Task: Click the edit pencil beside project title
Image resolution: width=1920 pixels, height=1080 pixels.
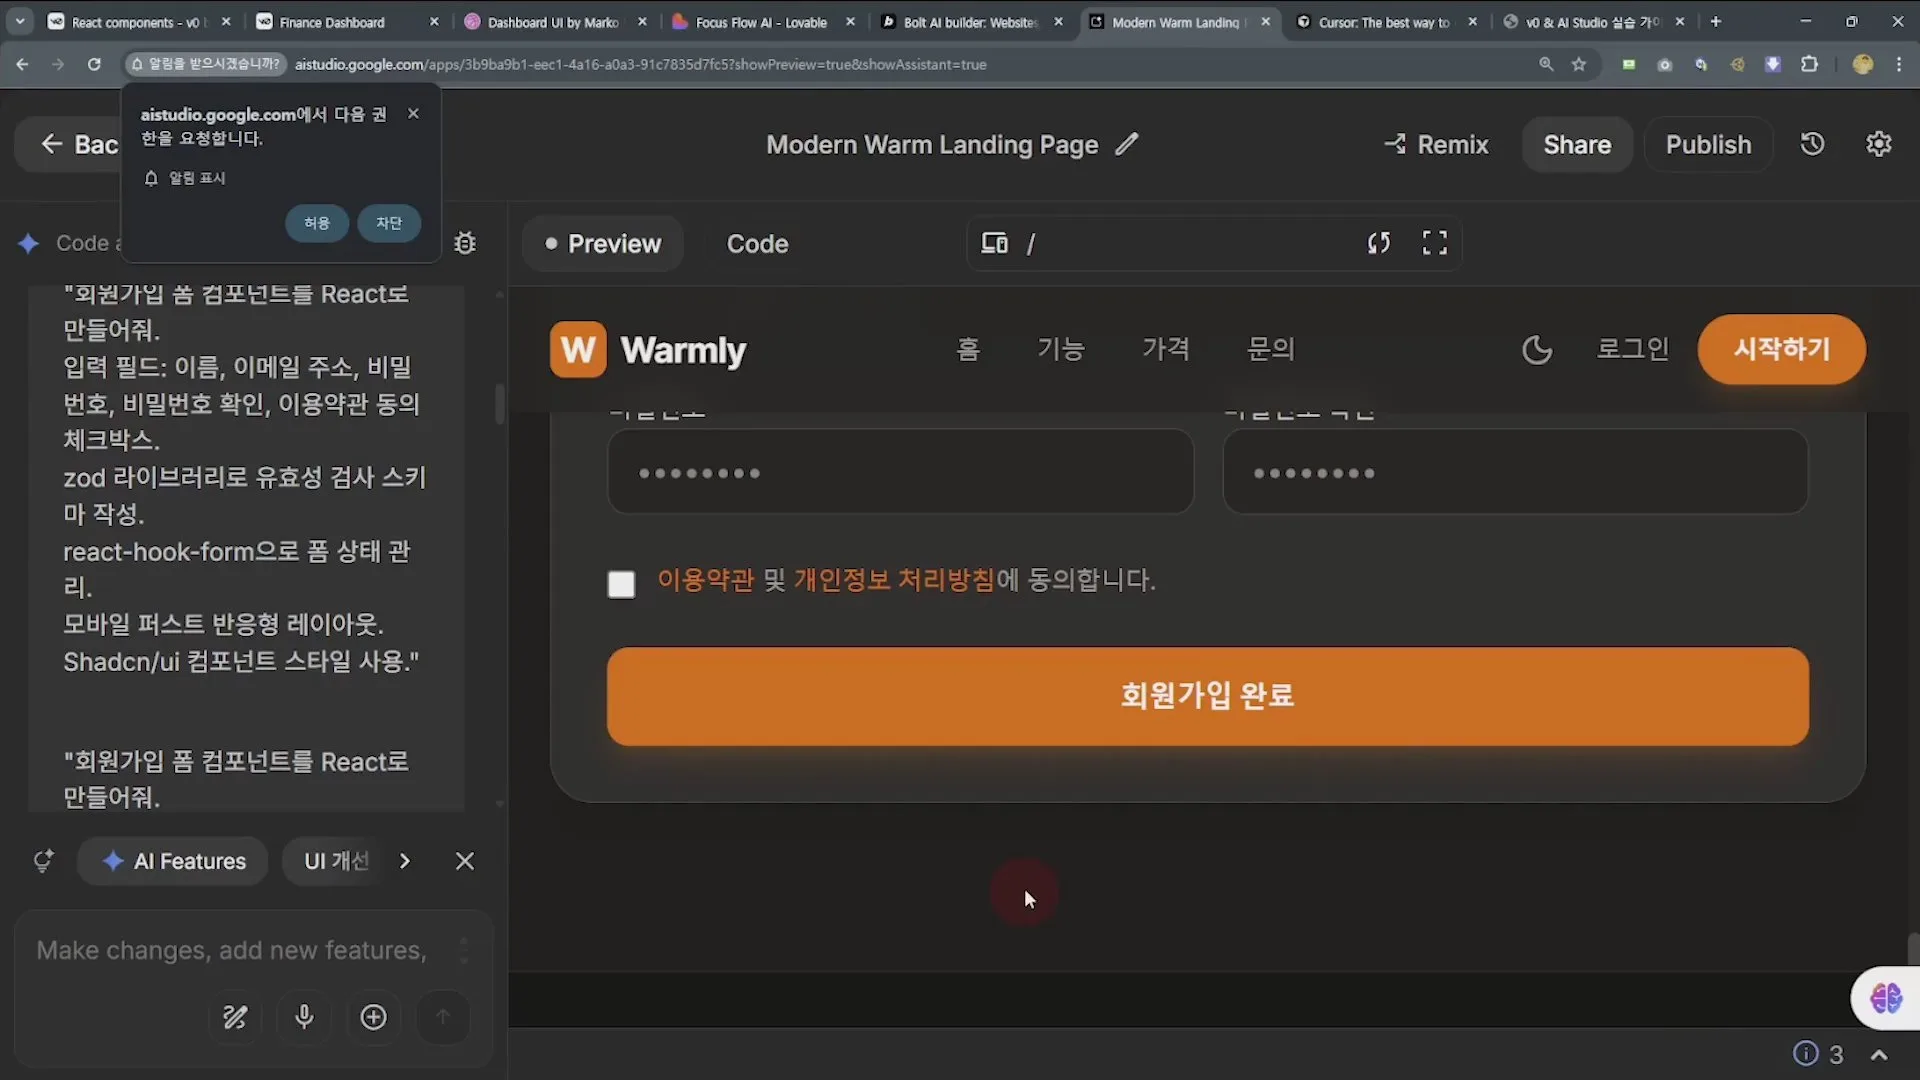Action: click(1127, 144)
